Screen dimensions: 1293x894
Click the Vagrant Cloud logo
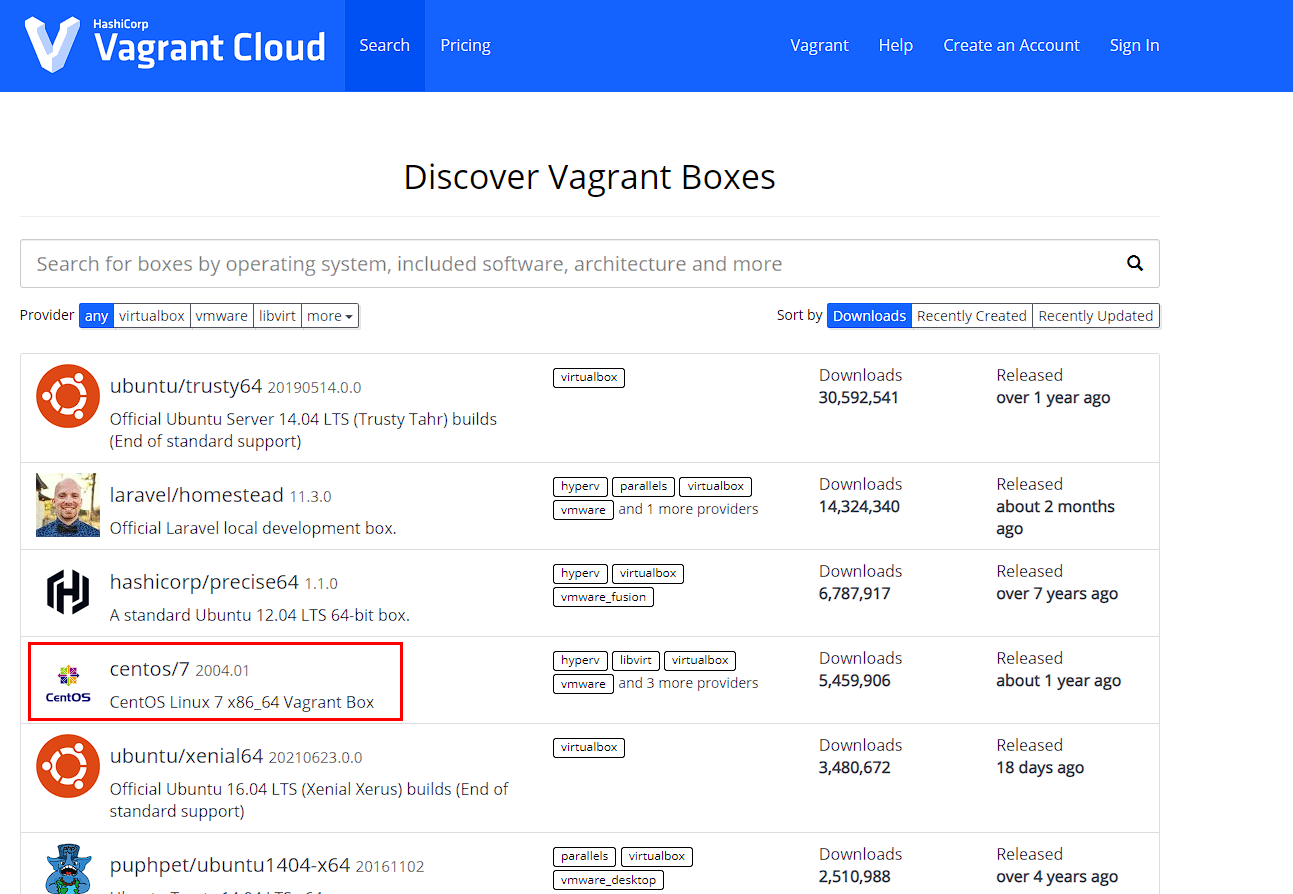pyautogui.click(x=175, y=44)
